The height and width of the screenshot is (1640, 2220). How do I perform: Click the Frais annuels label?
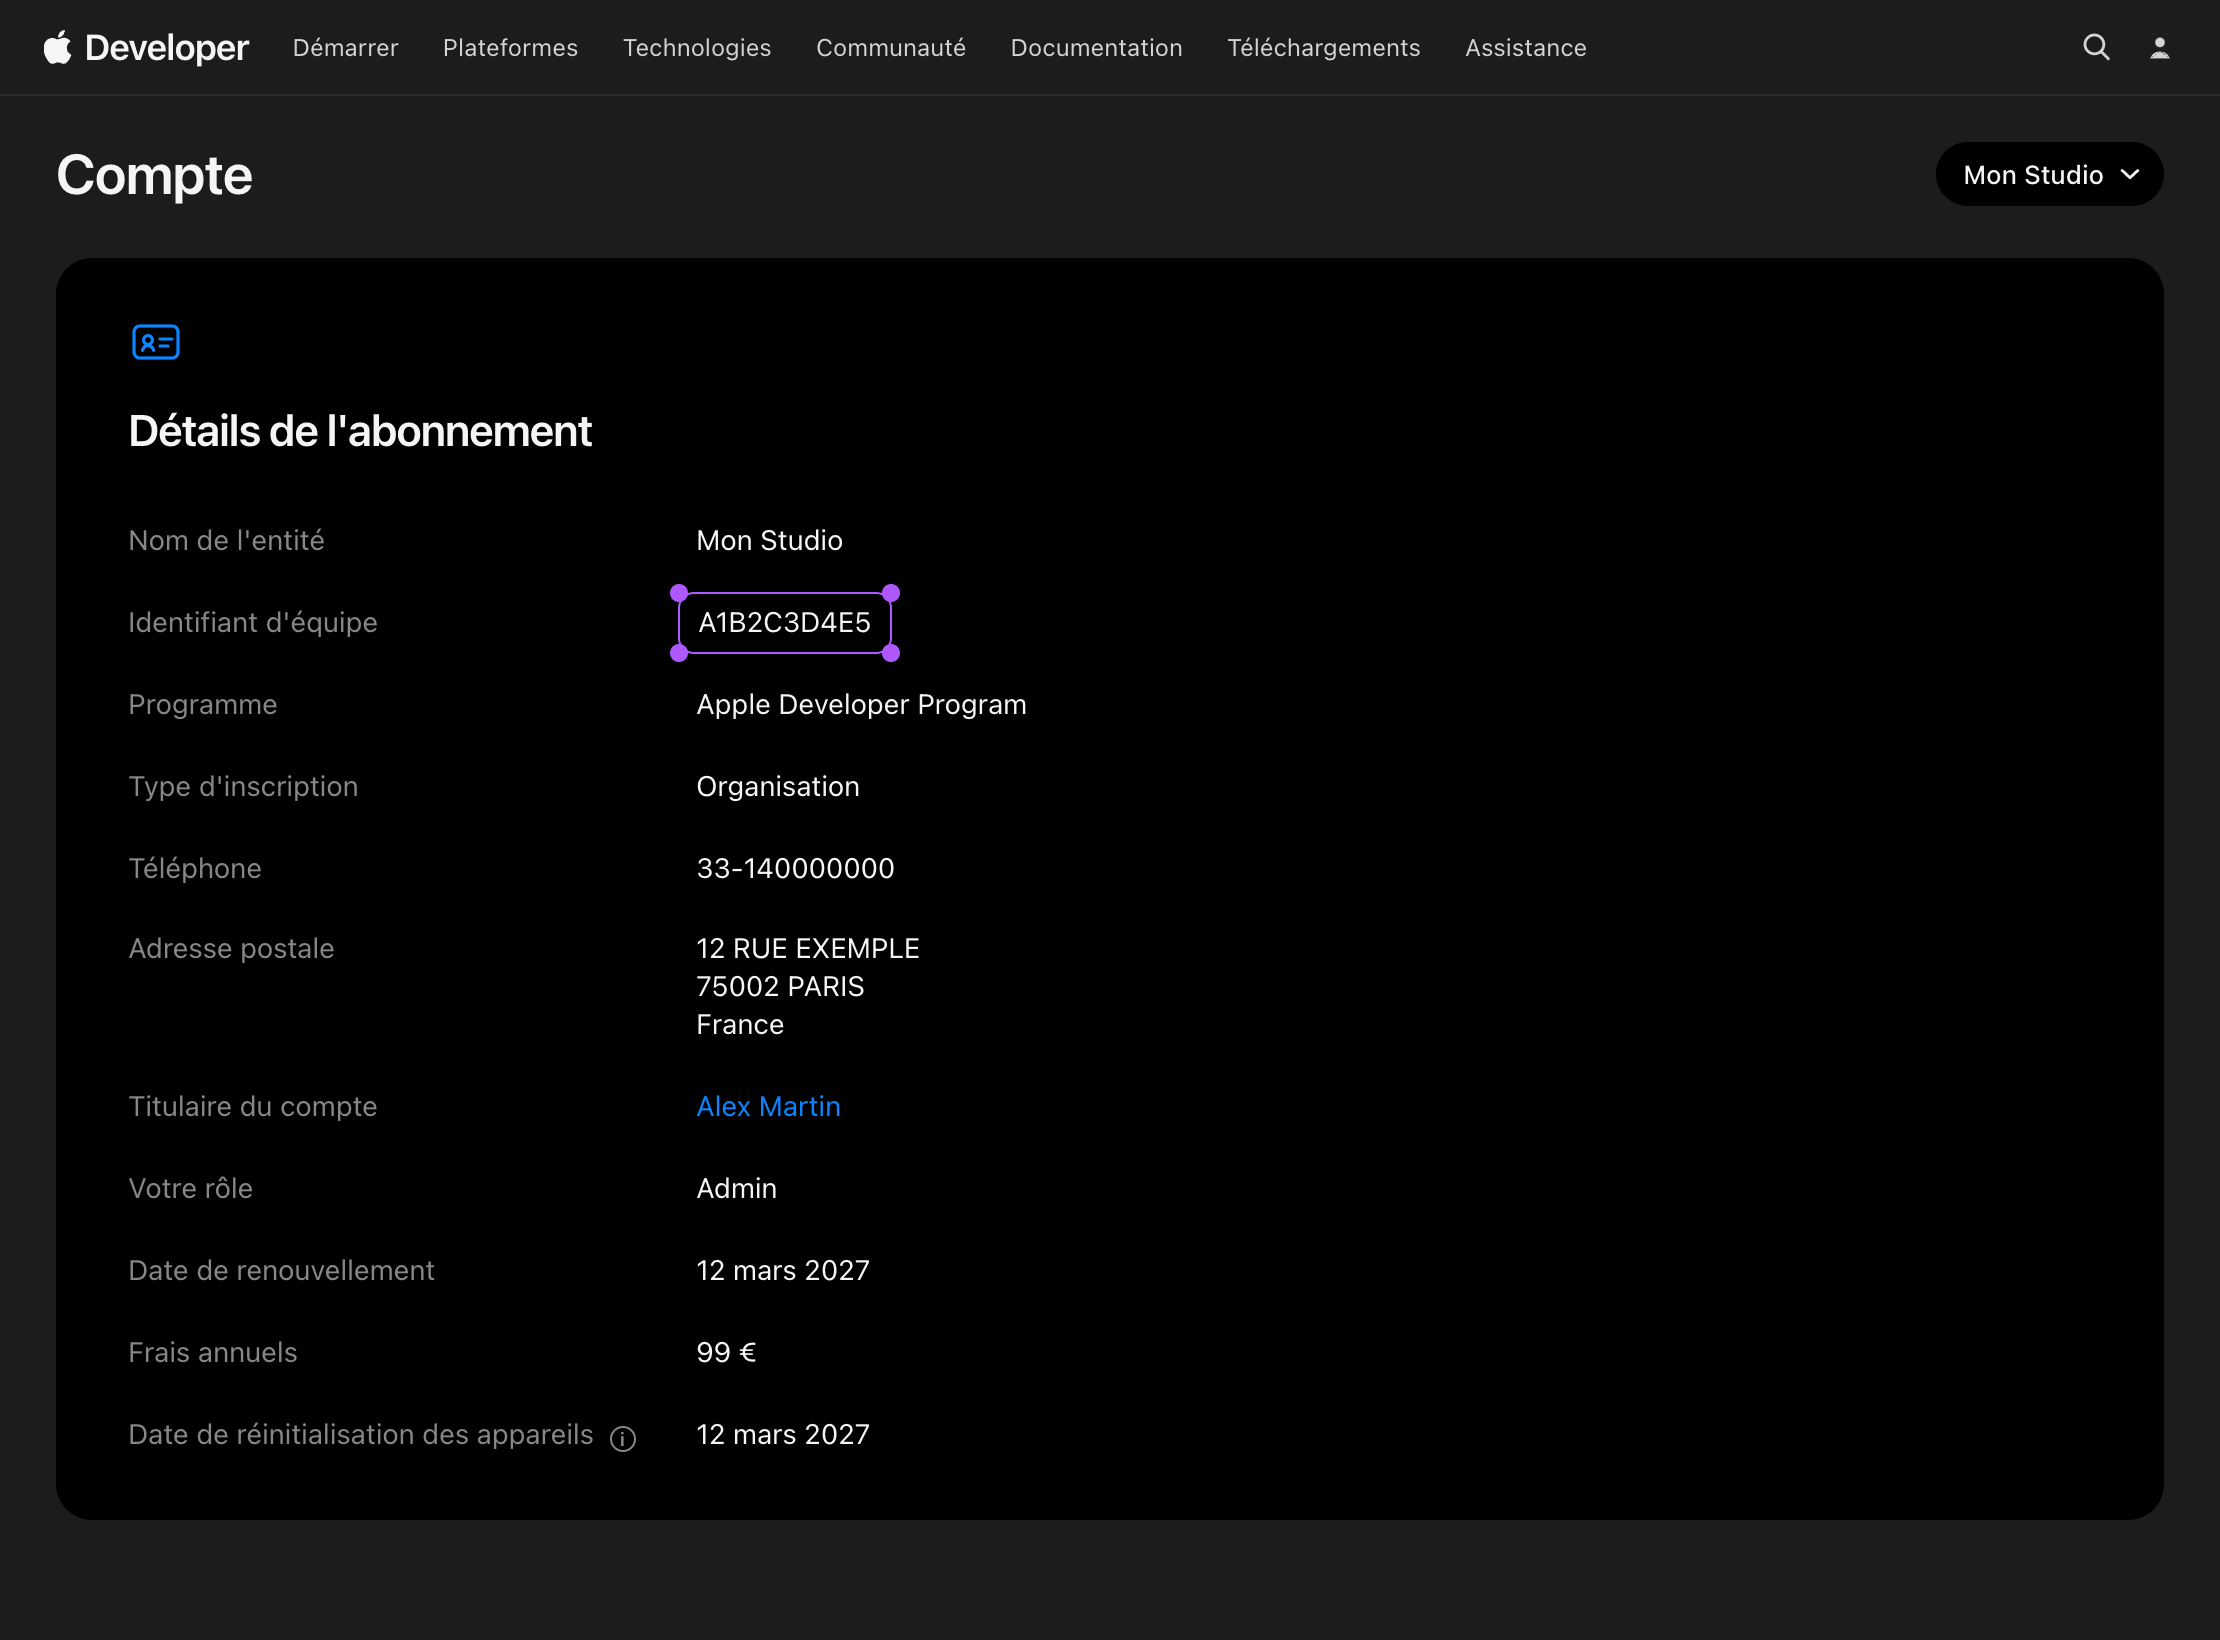point(213,1352)
